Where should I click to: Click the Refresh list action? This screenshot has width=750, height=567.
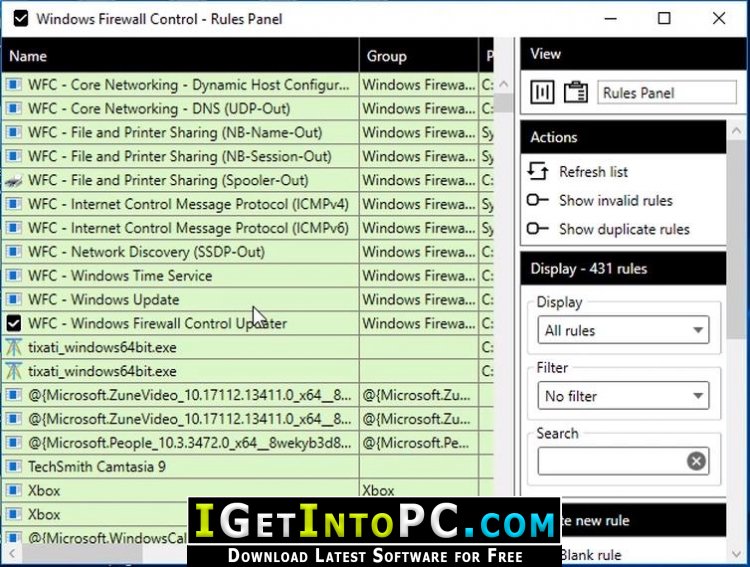(x=593, y=172)
